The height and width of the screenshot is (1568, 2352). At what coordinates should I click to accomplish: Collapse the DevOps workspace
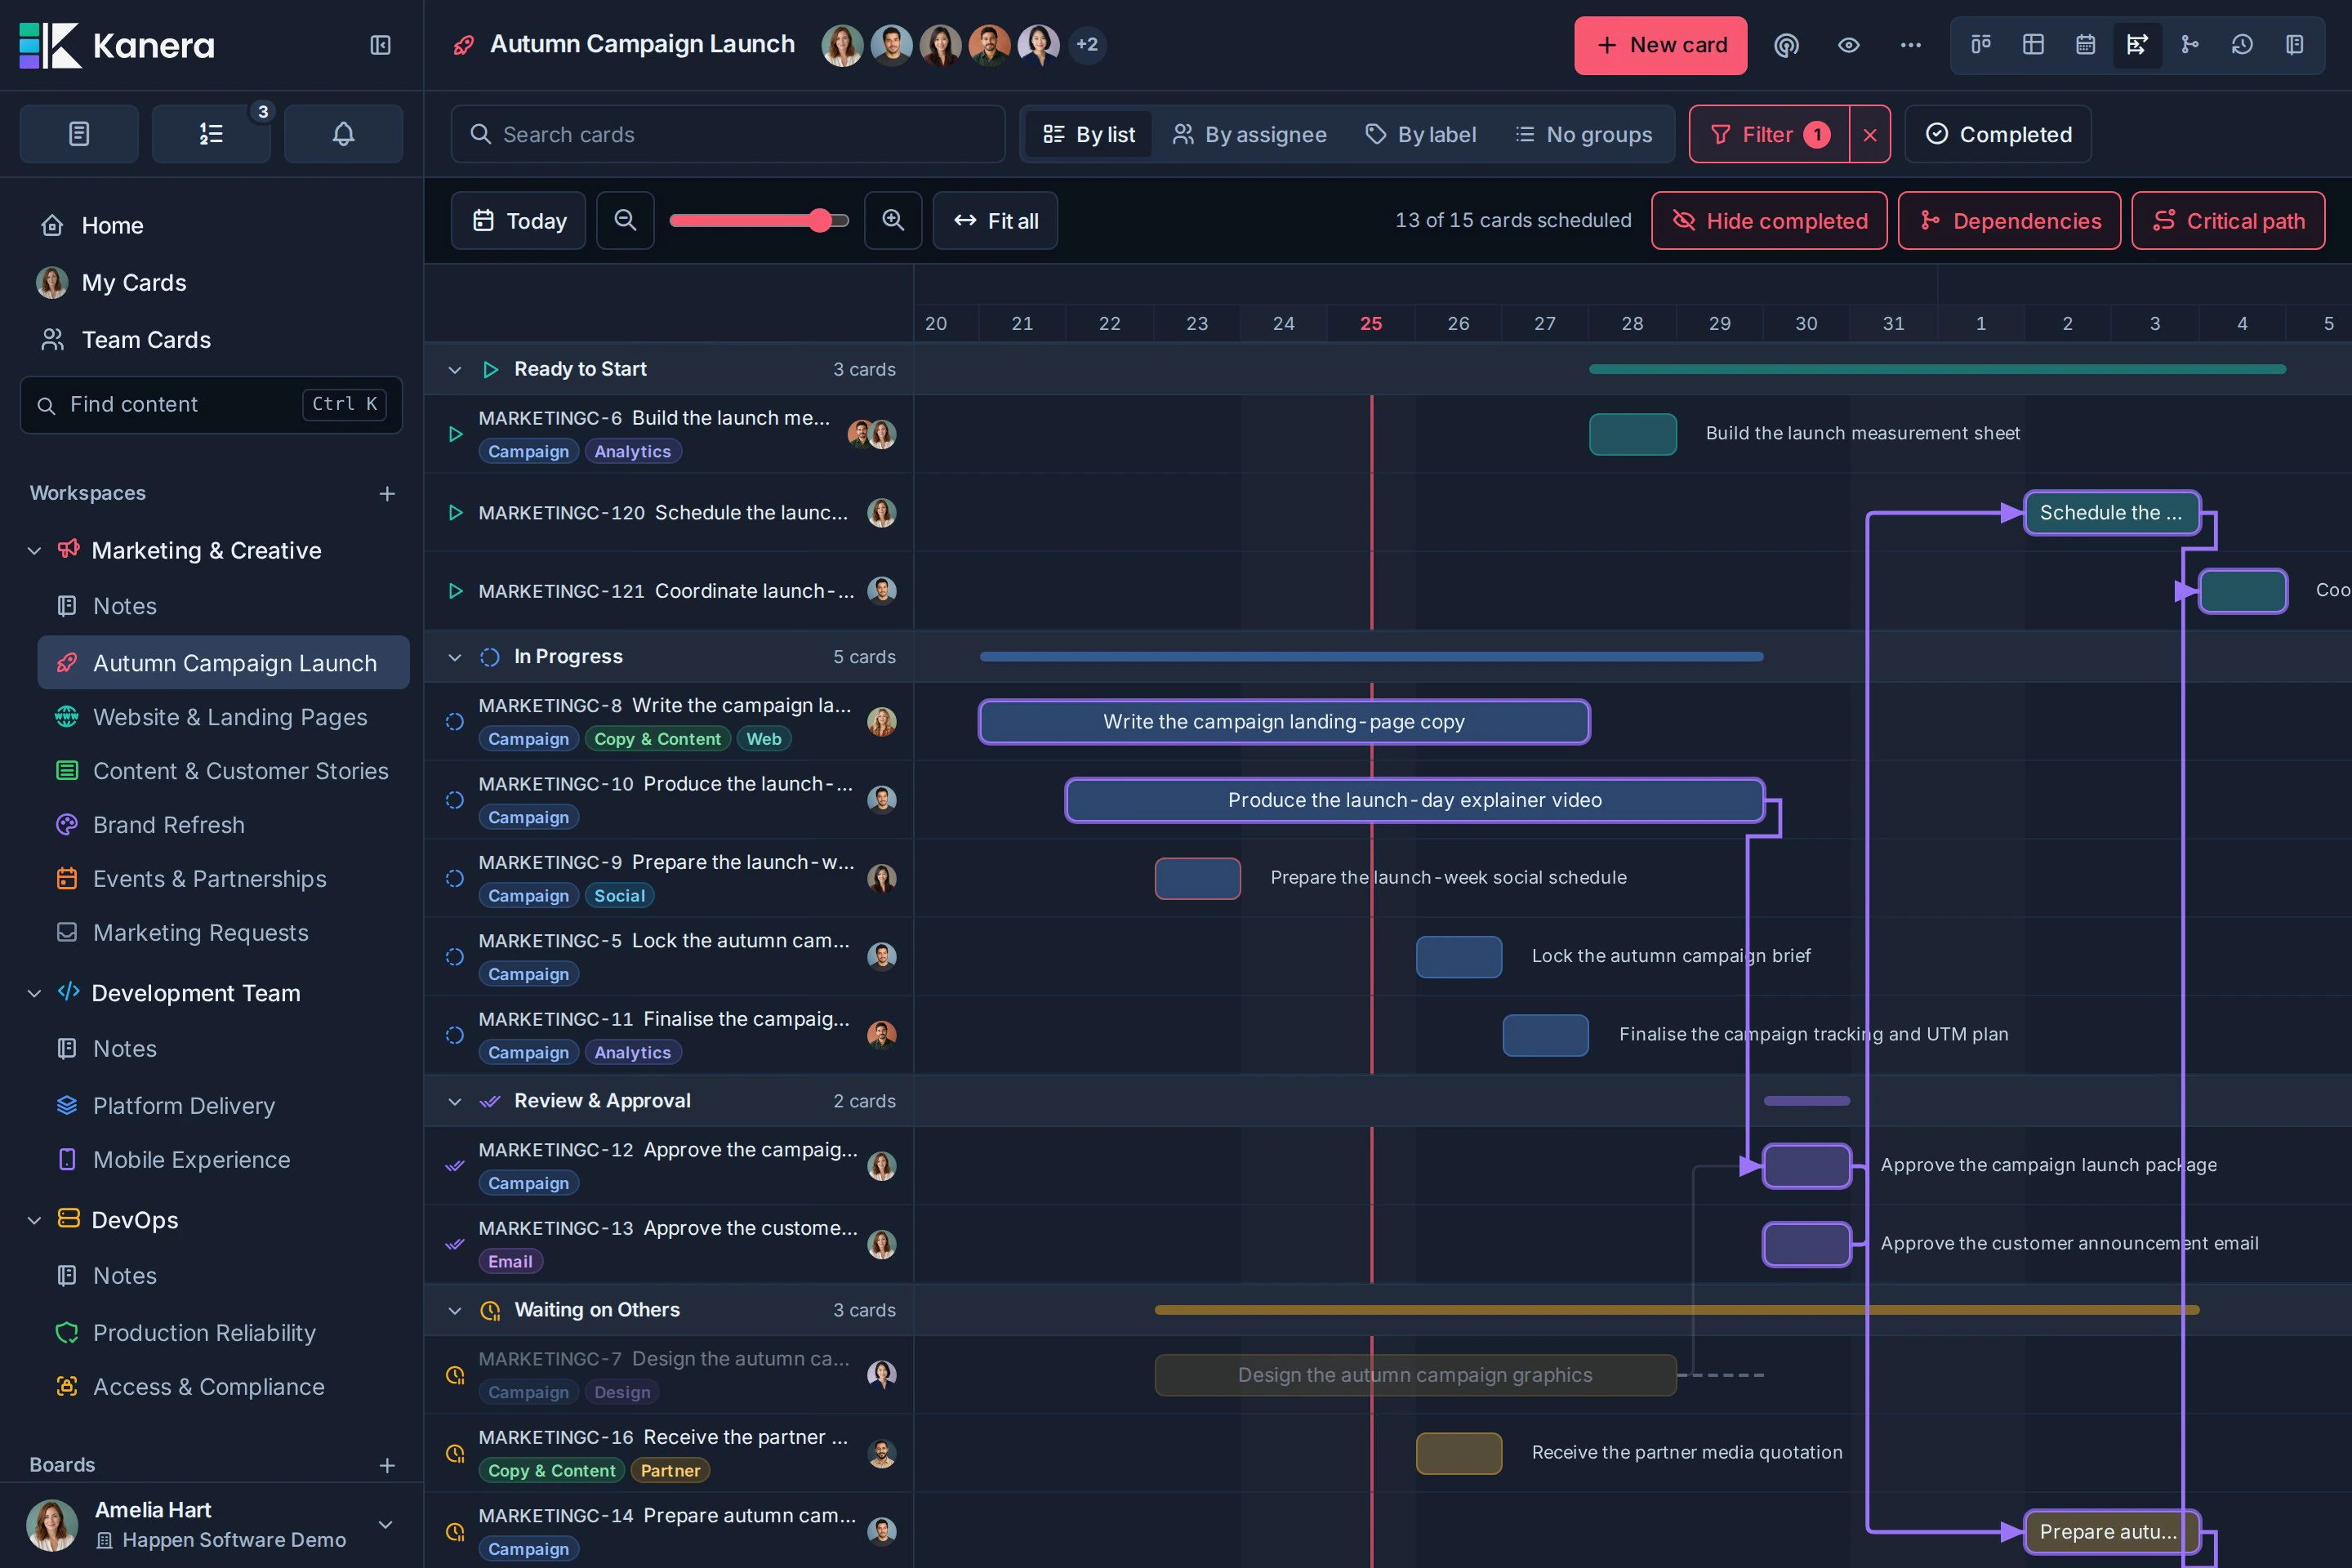pos(34,1220)
